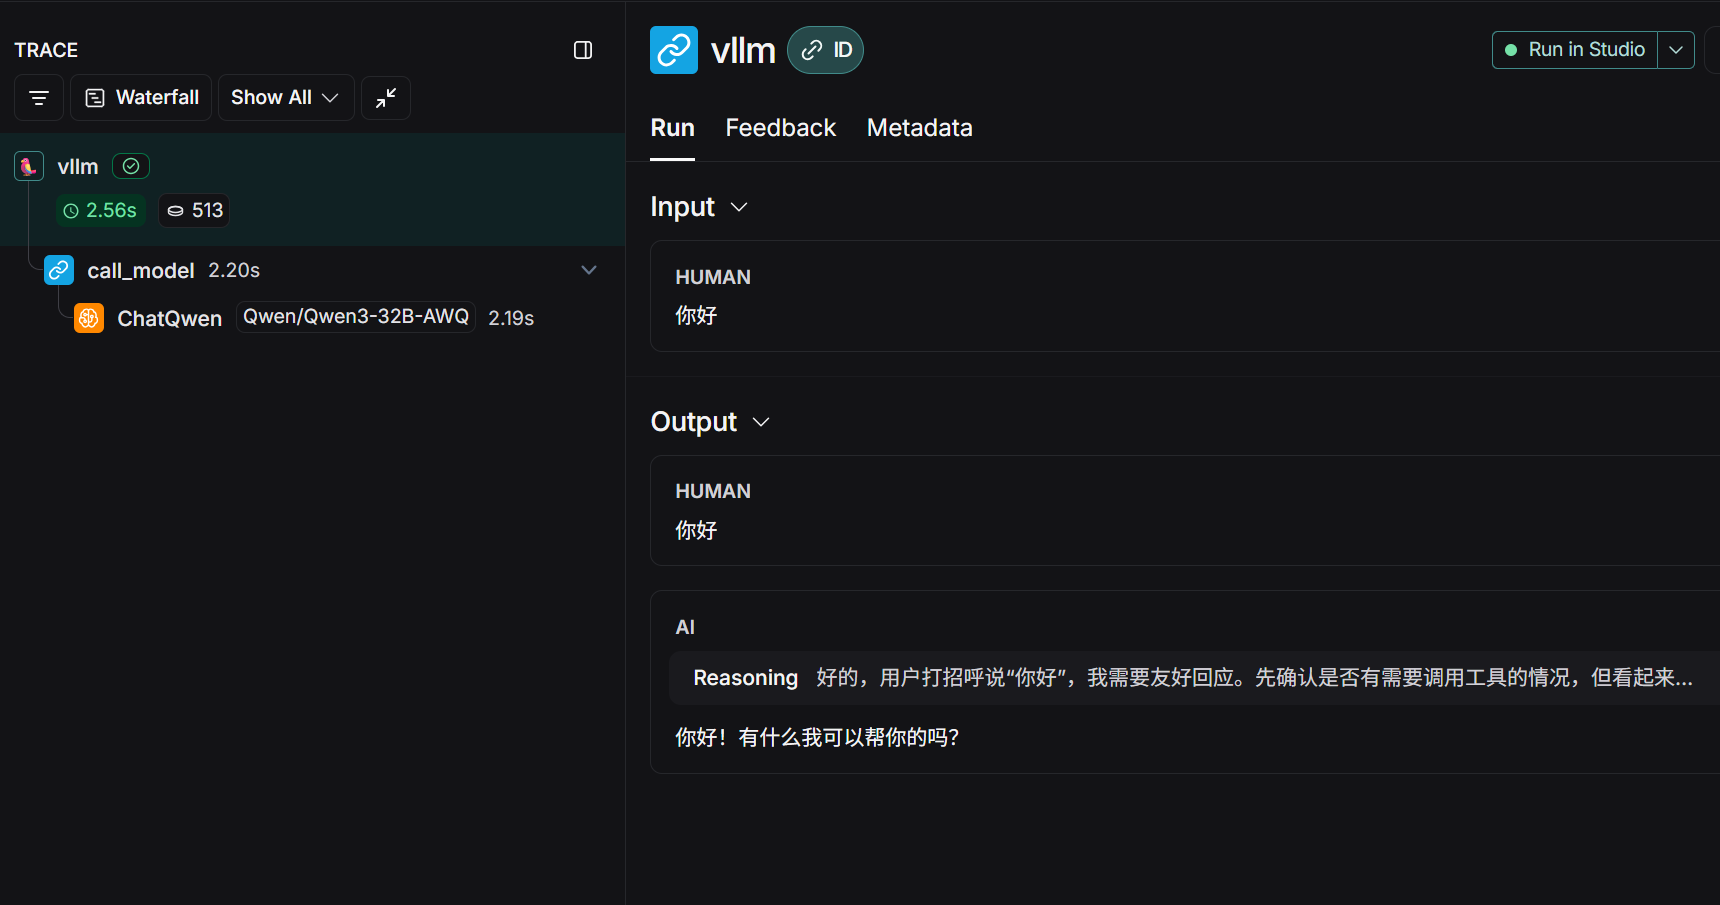Select the Waterfall view icon
1720x905 pixels.
[95, 97]
